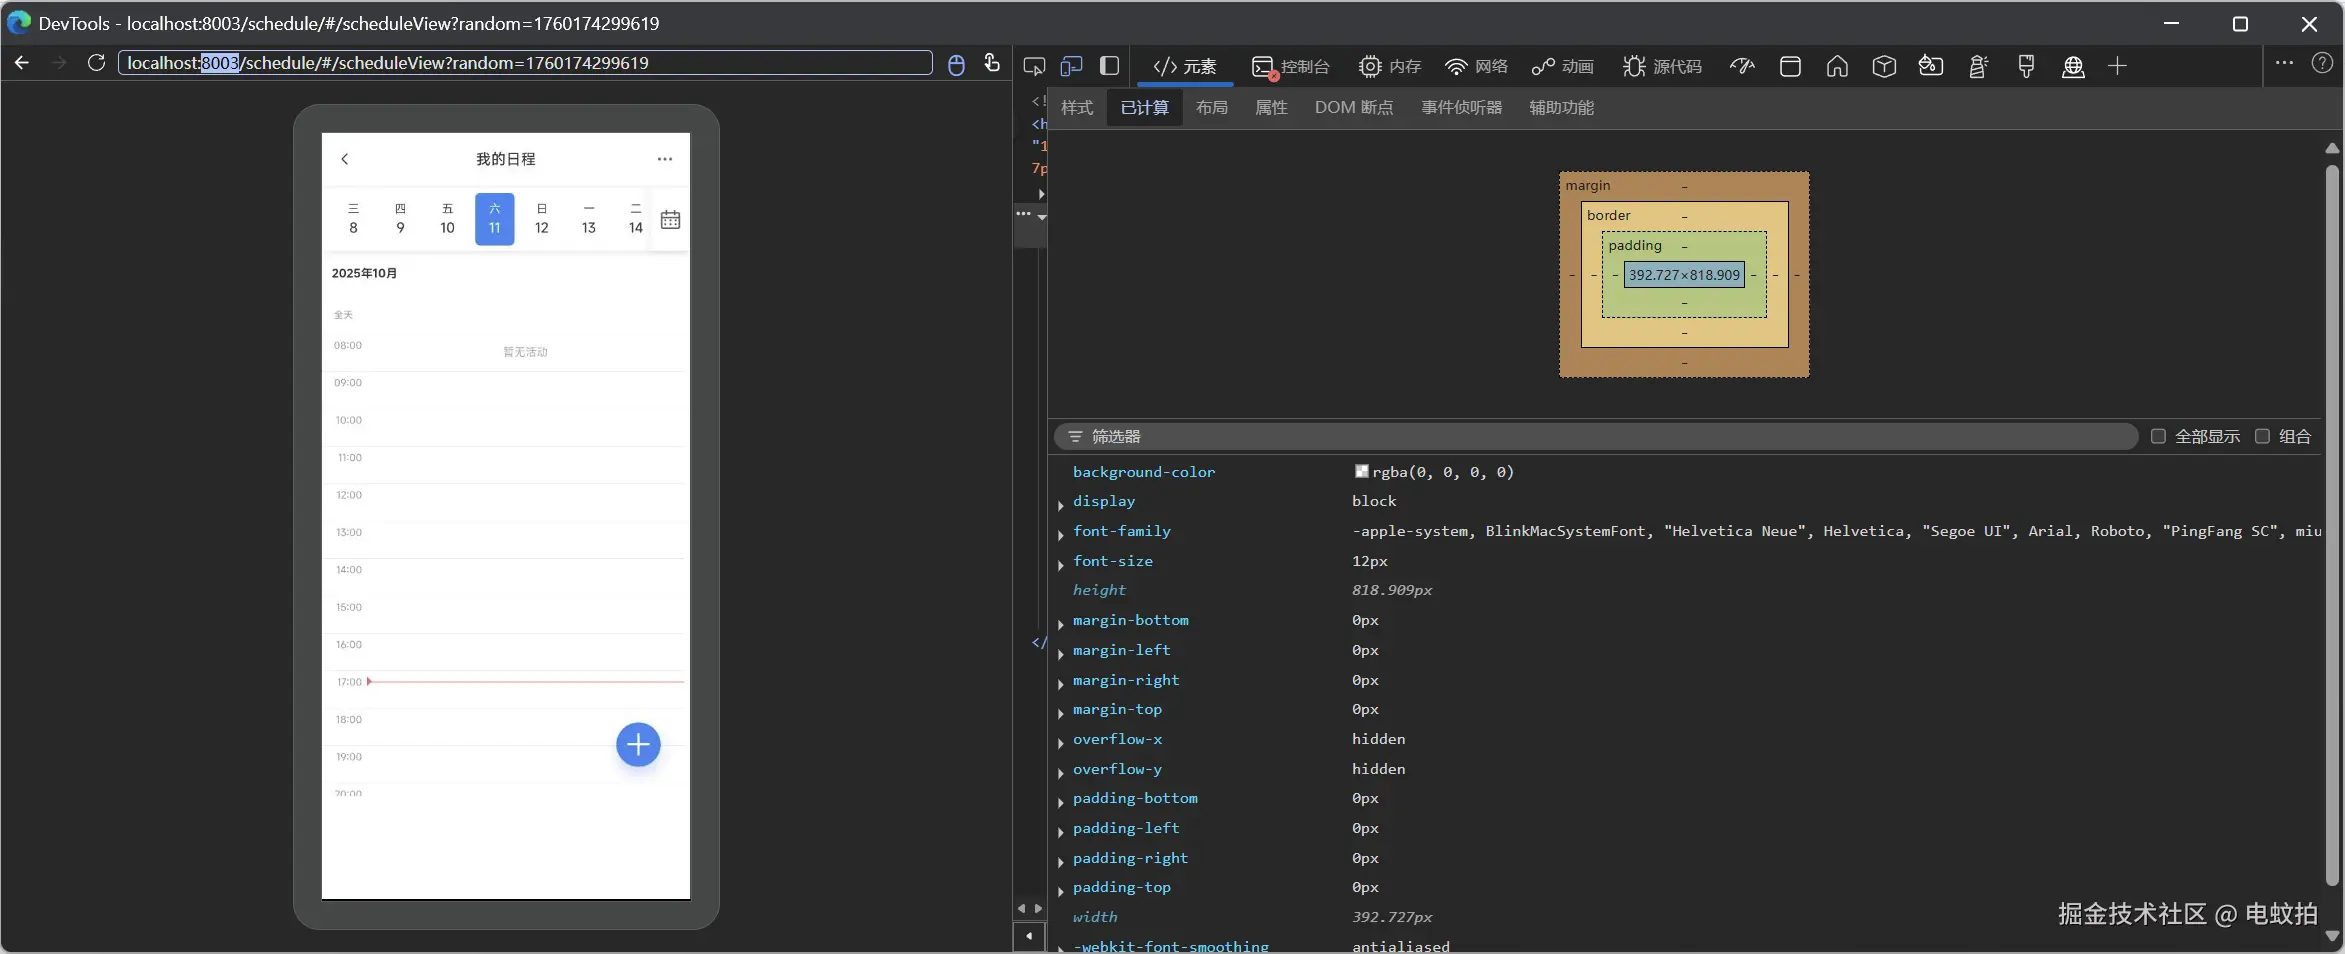Click back chevron in 我的日程 header

345,159
